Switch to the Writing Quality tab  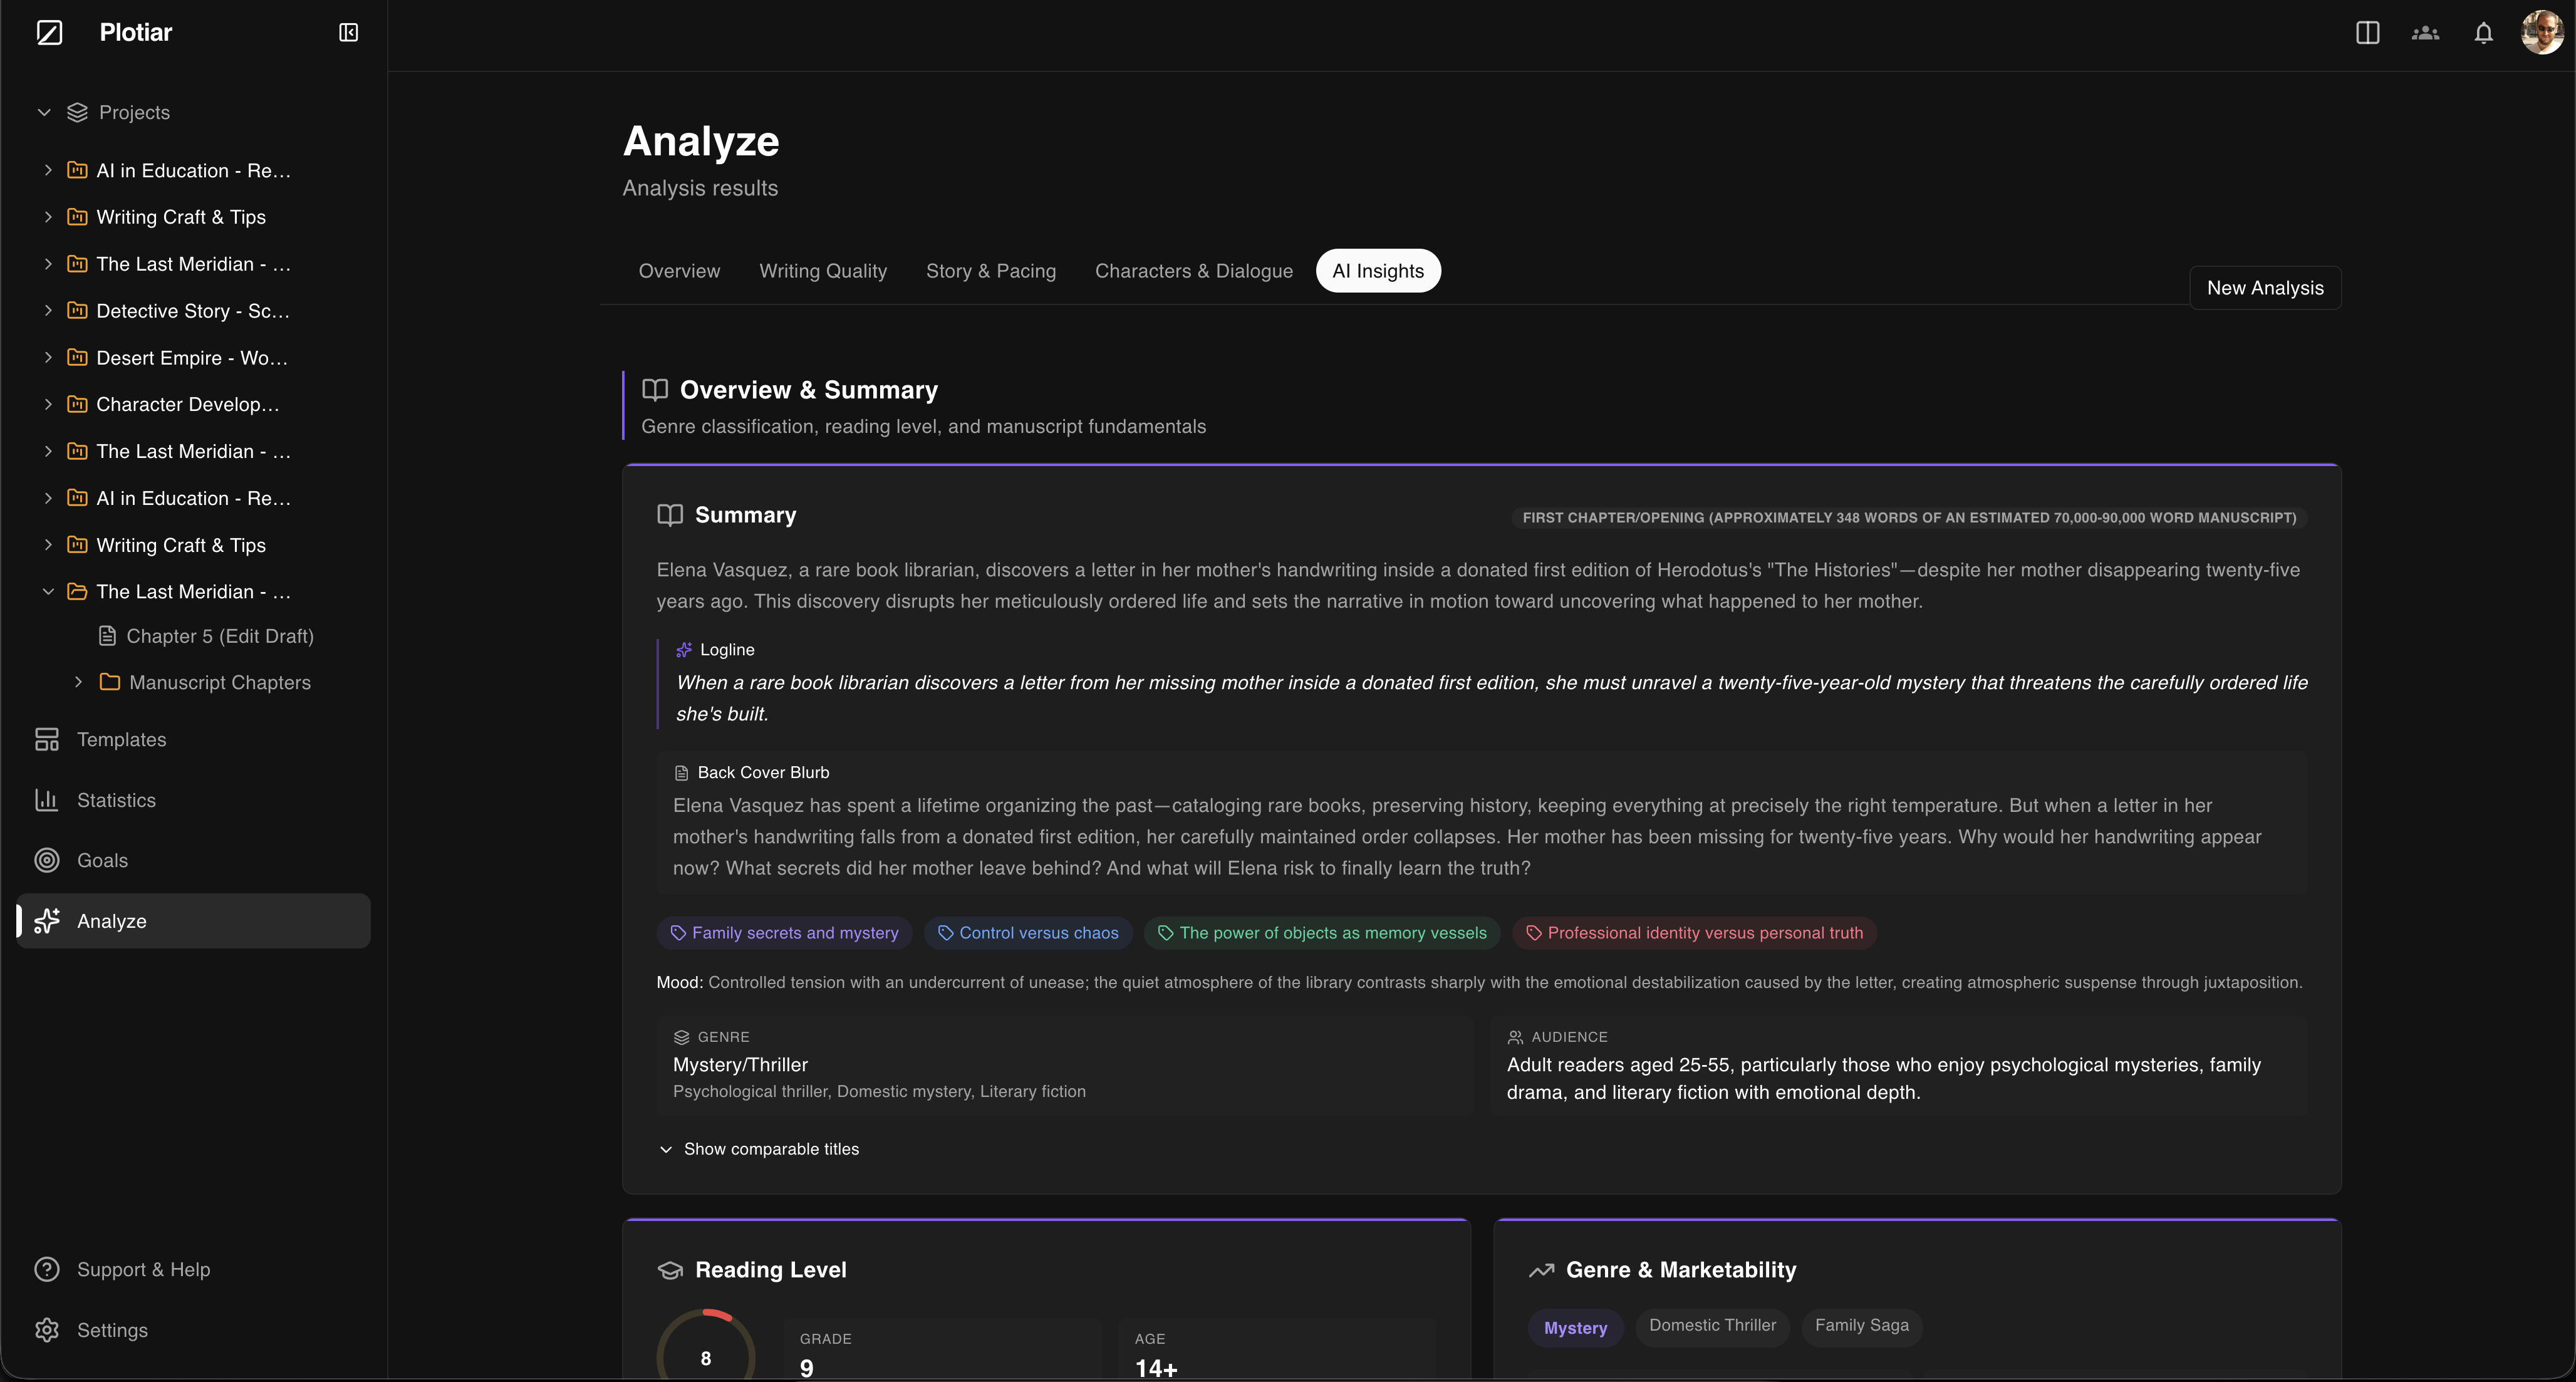pyautogui.click(x=823, y=271)
